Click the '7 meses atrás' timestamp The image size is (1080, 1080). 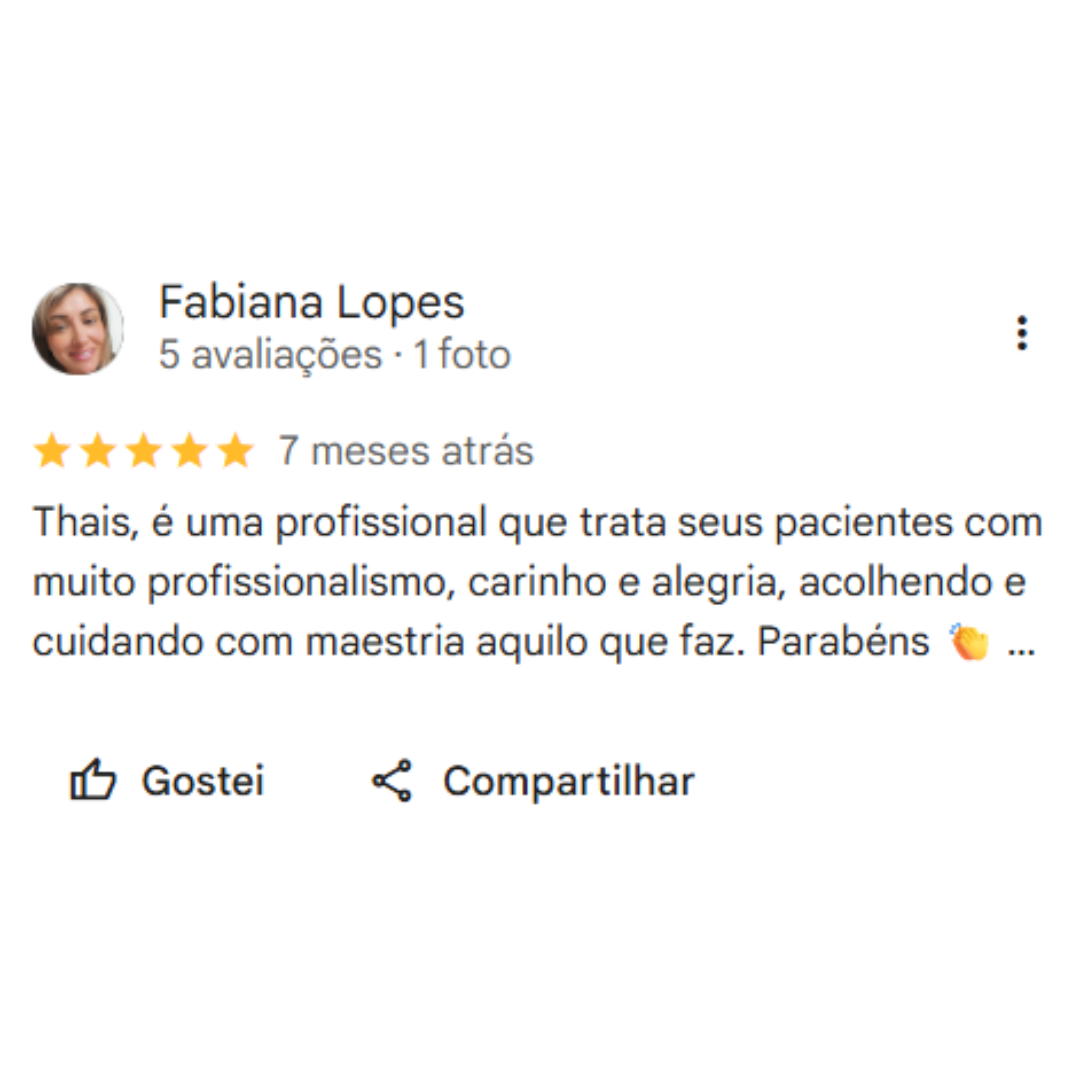coord(406,451)
